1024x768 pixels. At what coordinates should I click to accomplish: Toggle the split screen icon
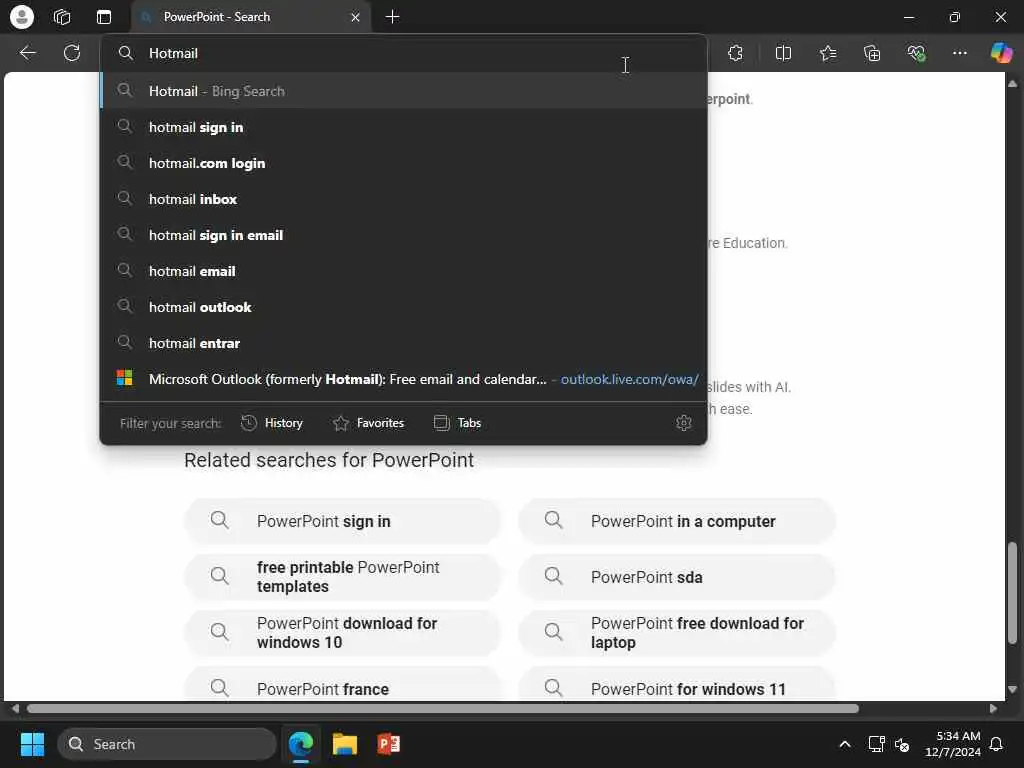pyautogui.click(x=783, y=54)
